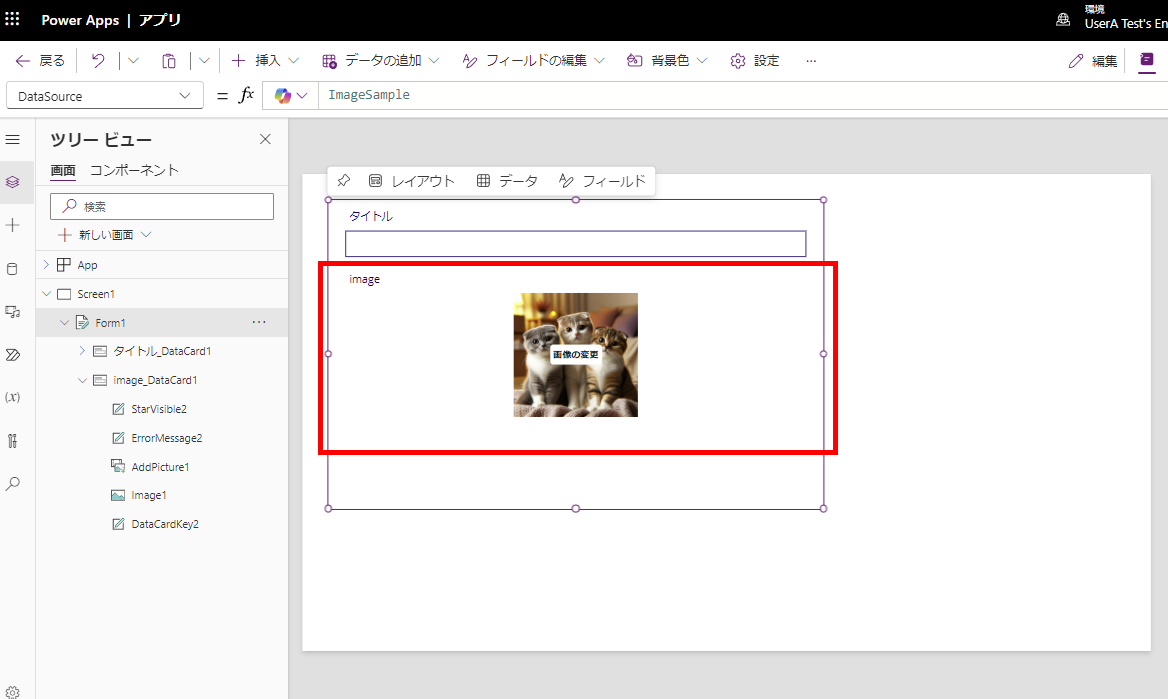Open the fx formula symbol
This screenshot has height=699, width=1168.
pos(246,94)
